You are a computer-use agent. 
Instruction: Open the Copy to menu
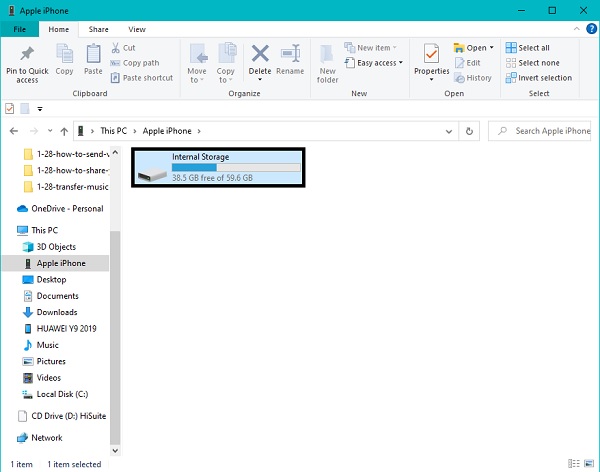pos(225,63)
